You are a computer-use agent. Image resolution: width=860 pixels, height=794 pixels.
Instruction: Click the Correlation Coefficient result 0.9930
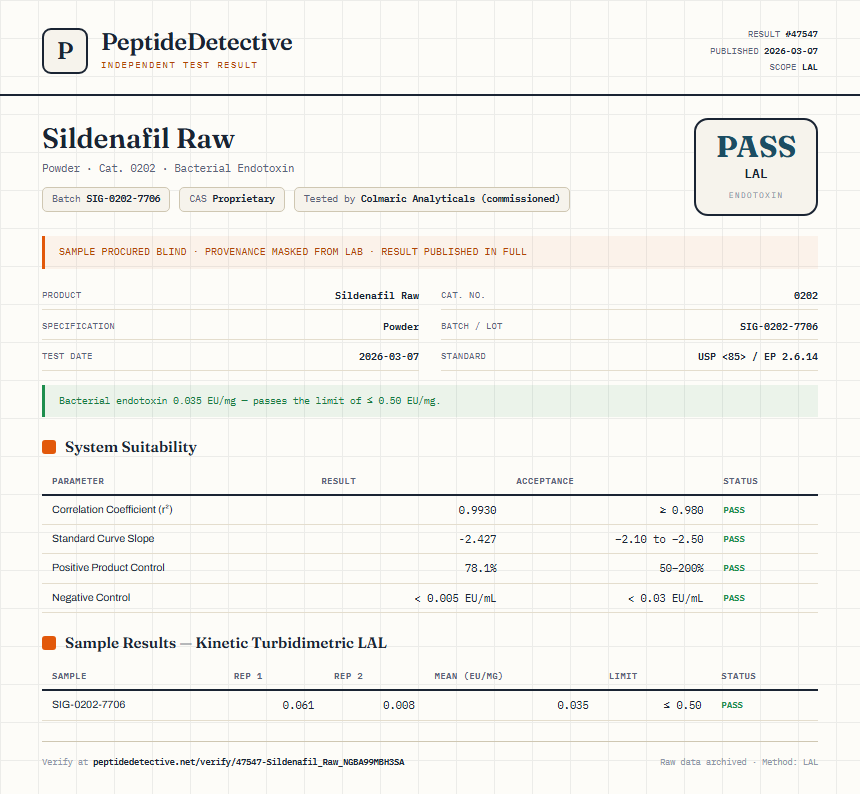[x=477, y=510]
